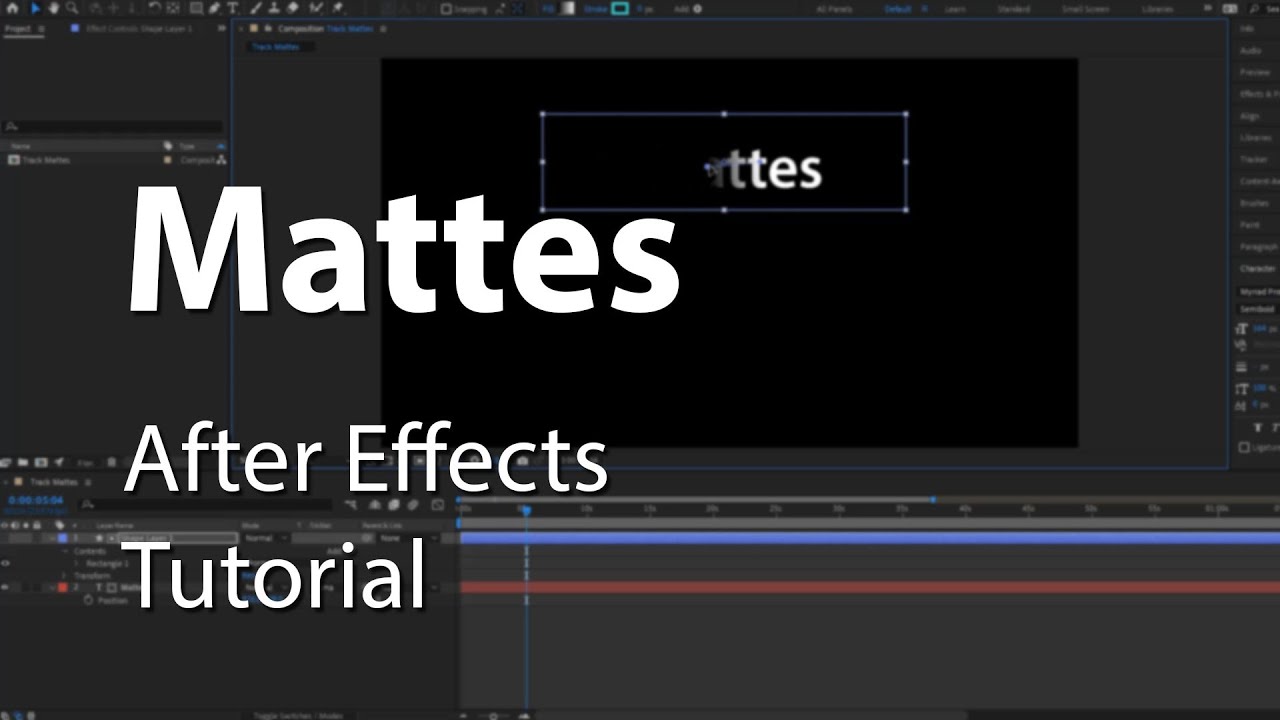
Task: Hide the Rectangle 1 shape with its eye icon
Action: pyautogui.click(x=5, y=563)
